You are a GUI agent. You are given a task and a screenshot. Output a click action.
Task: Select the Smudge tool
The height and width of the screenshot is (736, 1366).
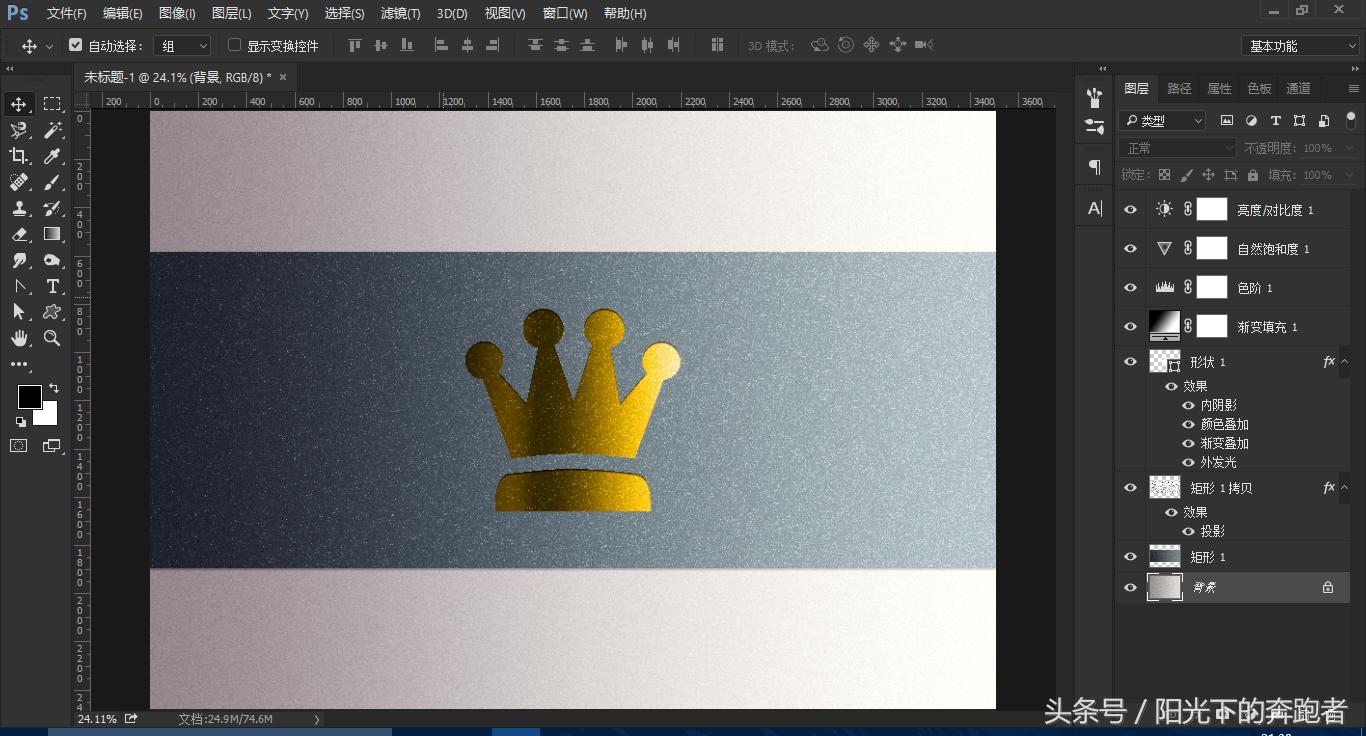pyautogui.click(x=19, y=260)
